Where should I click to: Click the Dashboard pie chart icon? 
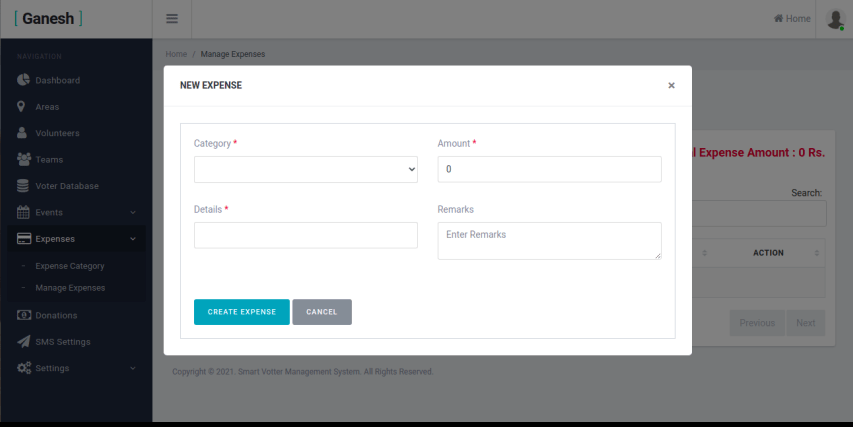[x=23, y=80]
